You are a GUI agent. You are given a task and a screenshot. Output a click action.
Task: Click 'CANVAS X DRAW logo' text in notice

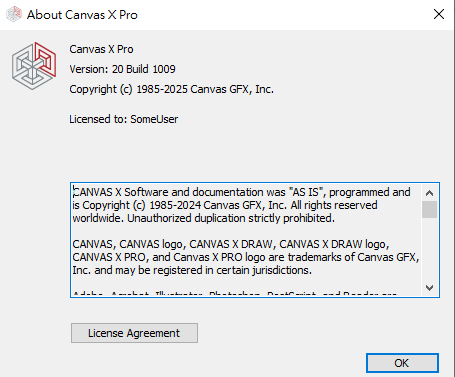tap(334, 244)
